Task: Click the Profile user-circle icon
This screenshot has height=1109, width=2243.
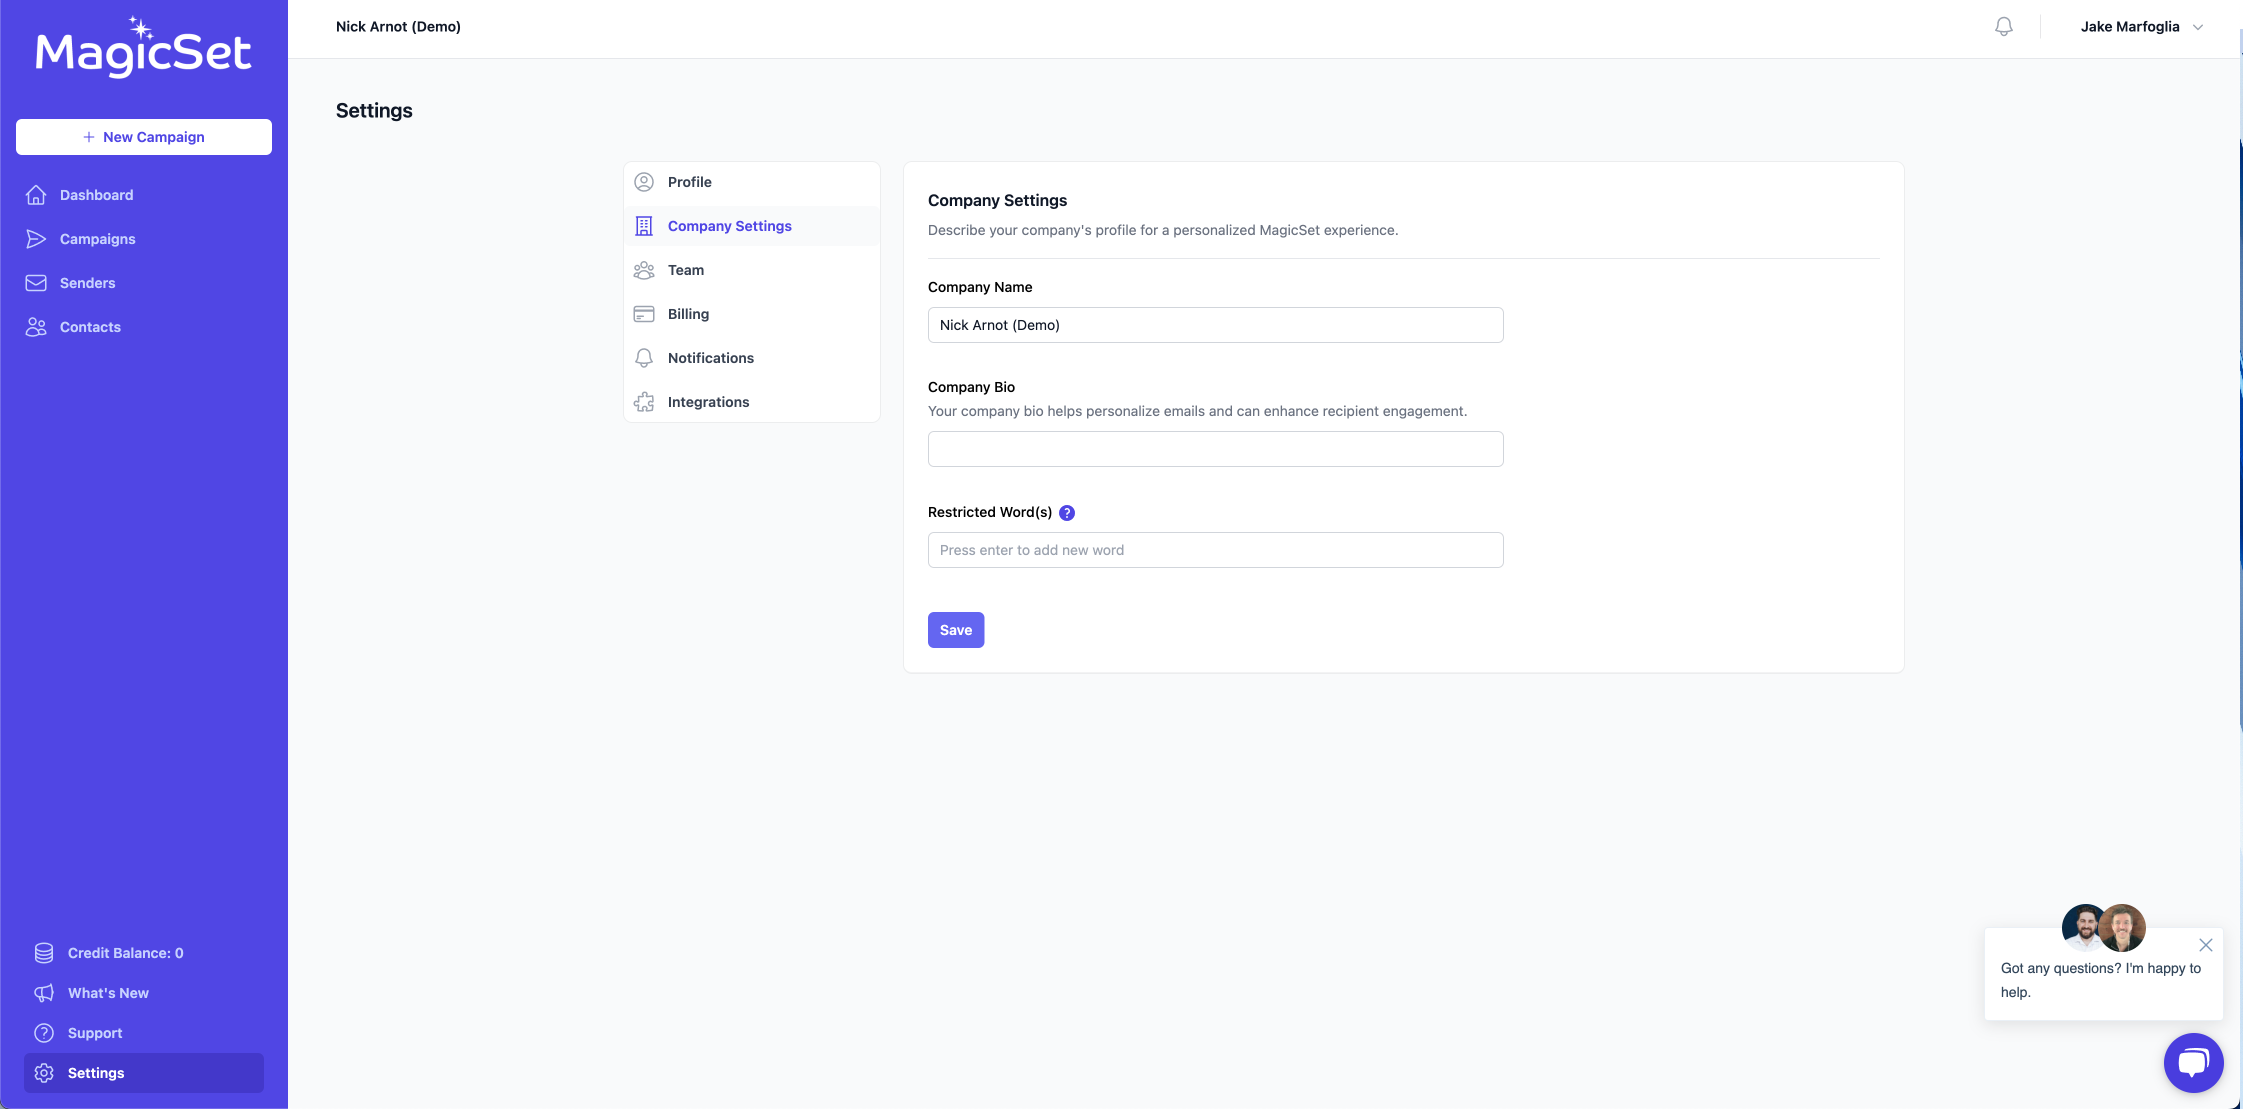Action: point(644,182)
